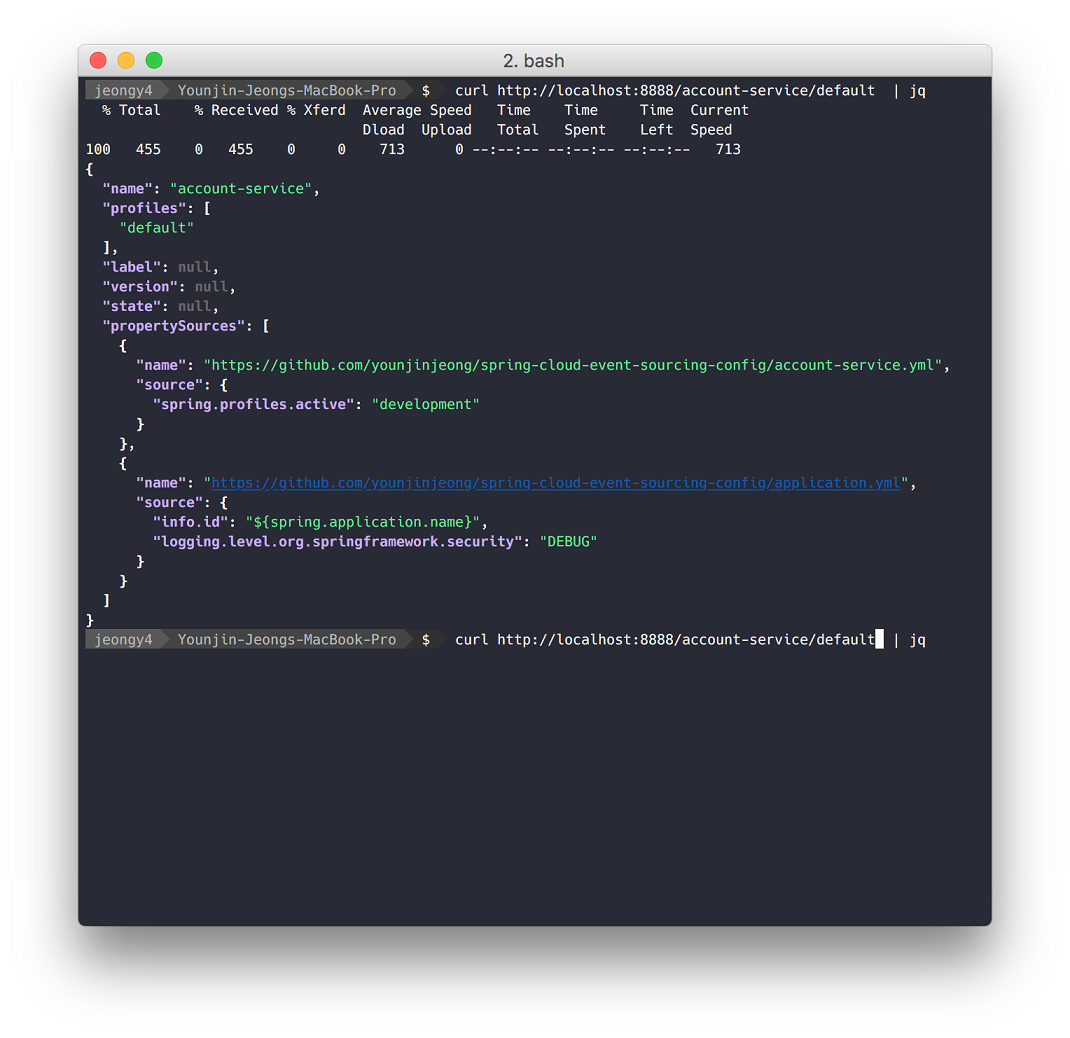Screen dimensions: 1070x1038
Task: Click the "label" key in the JSON output
Action: (131, 267)
